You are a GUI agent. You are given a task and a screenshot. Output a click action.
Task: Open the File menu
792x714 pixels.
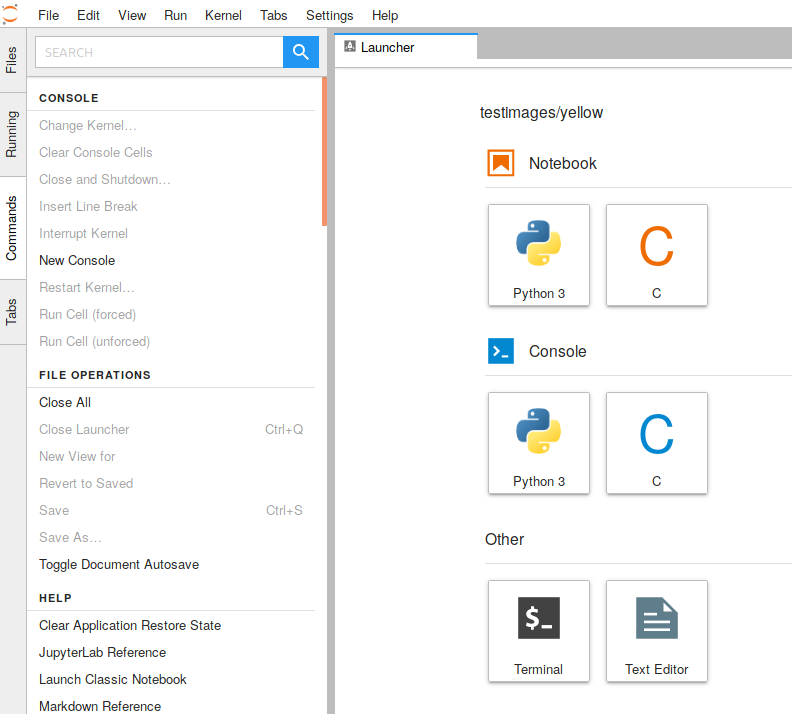(x=48, y=15)
